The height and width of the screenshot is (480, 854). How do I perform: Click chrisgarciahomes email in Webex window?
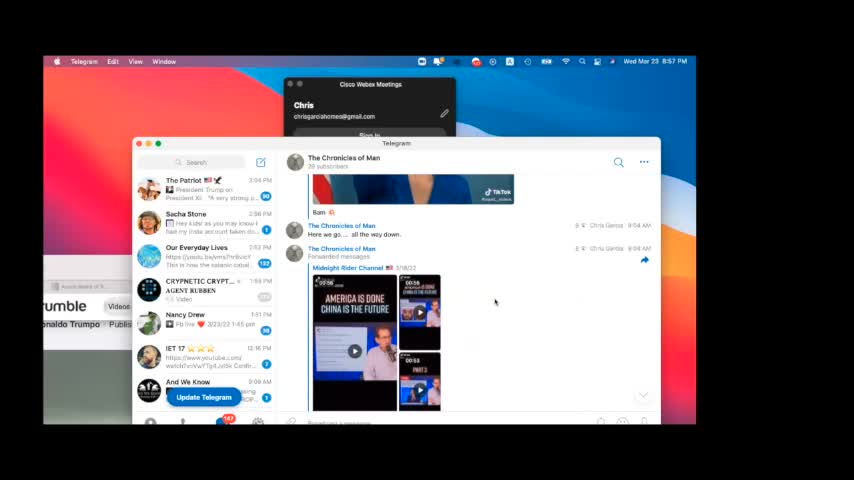click(x=334, y=117)
